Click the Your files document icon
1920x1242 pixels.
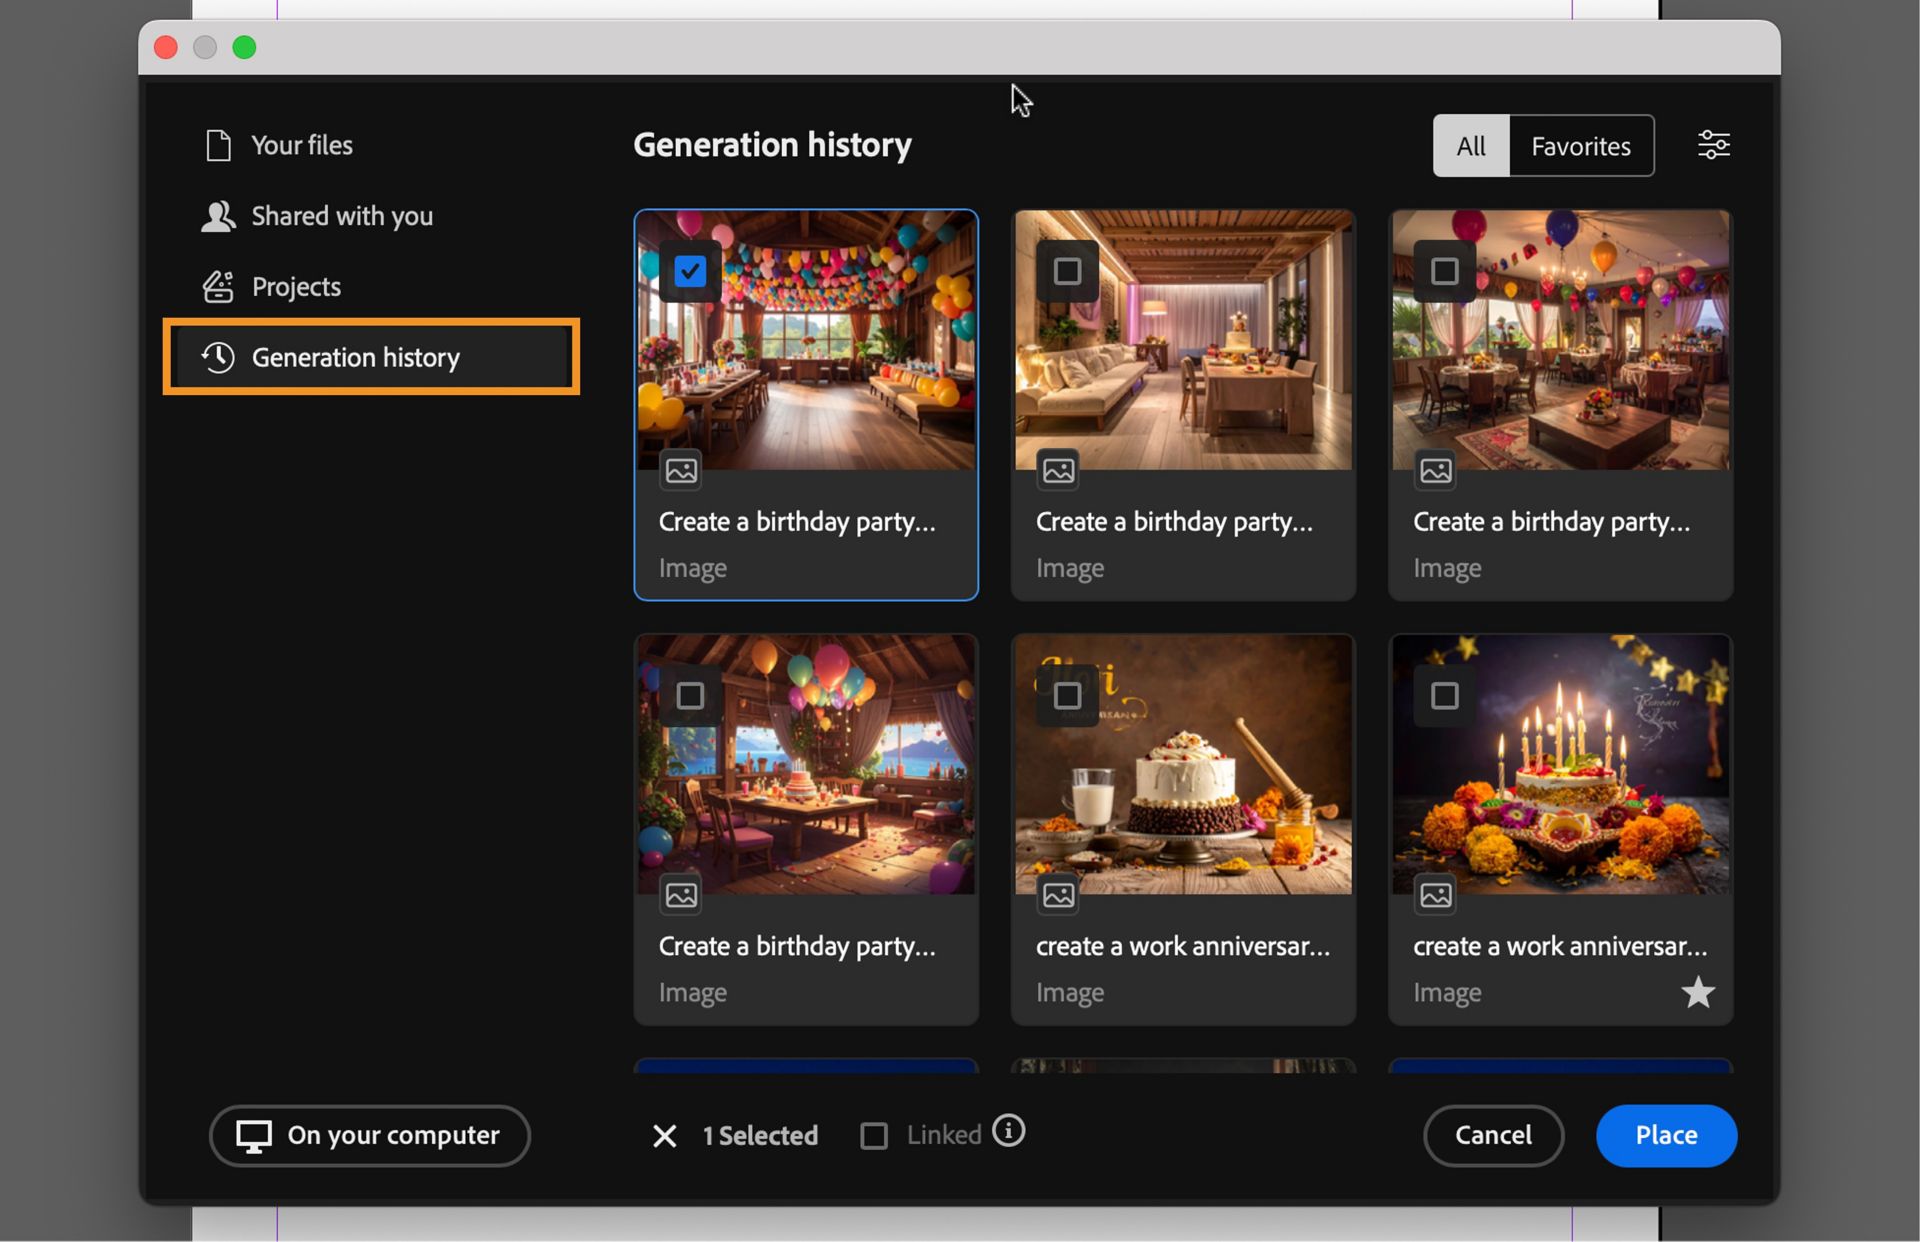tap(218, 146)
